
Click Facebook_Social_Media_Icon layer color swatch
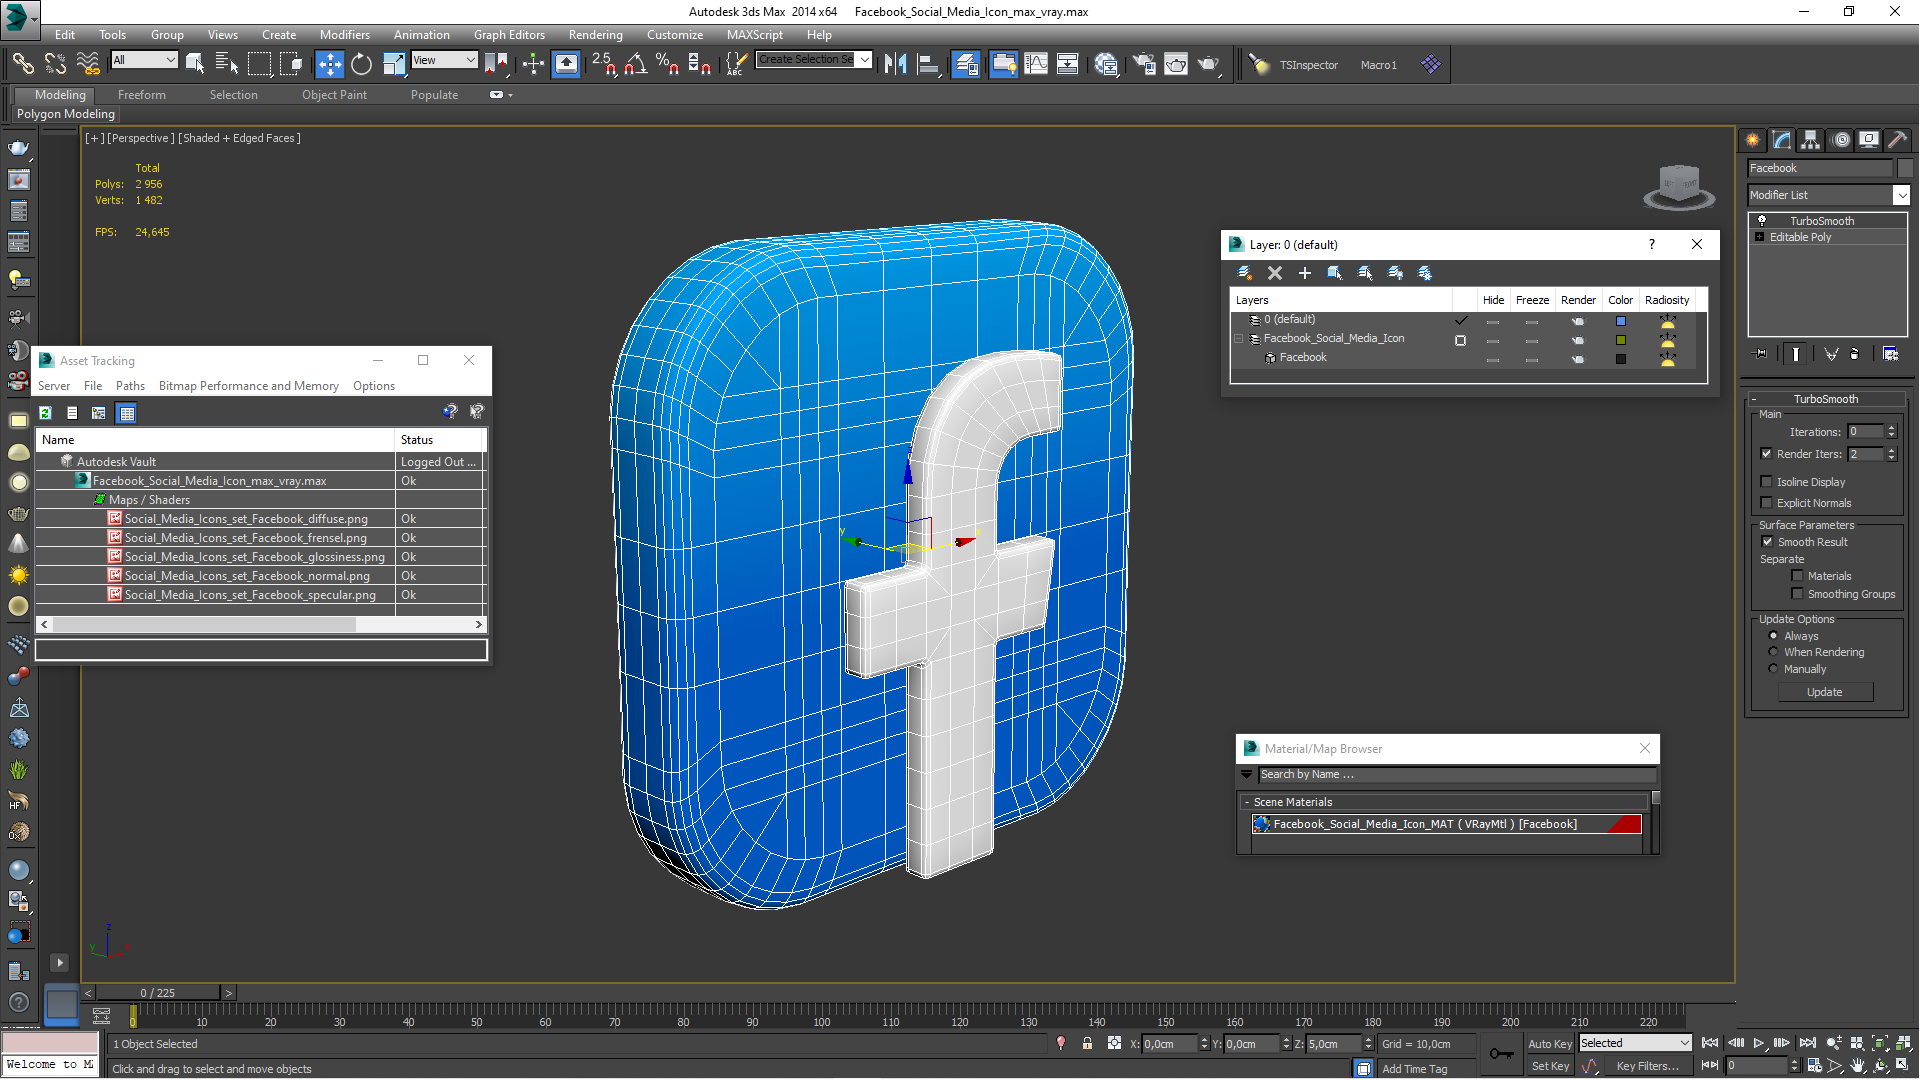(1621, 340)
